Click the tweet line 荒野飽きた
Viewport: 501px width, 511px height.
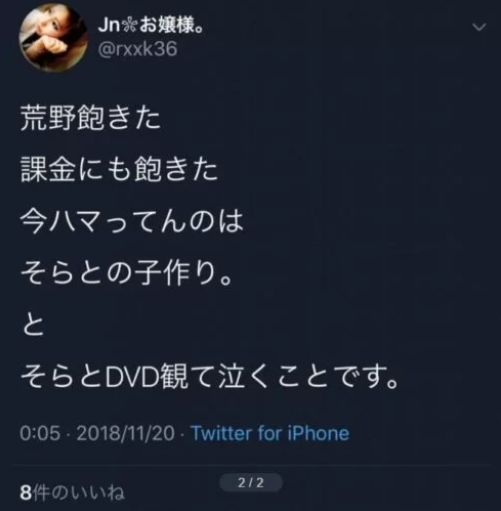coord(91,118)
